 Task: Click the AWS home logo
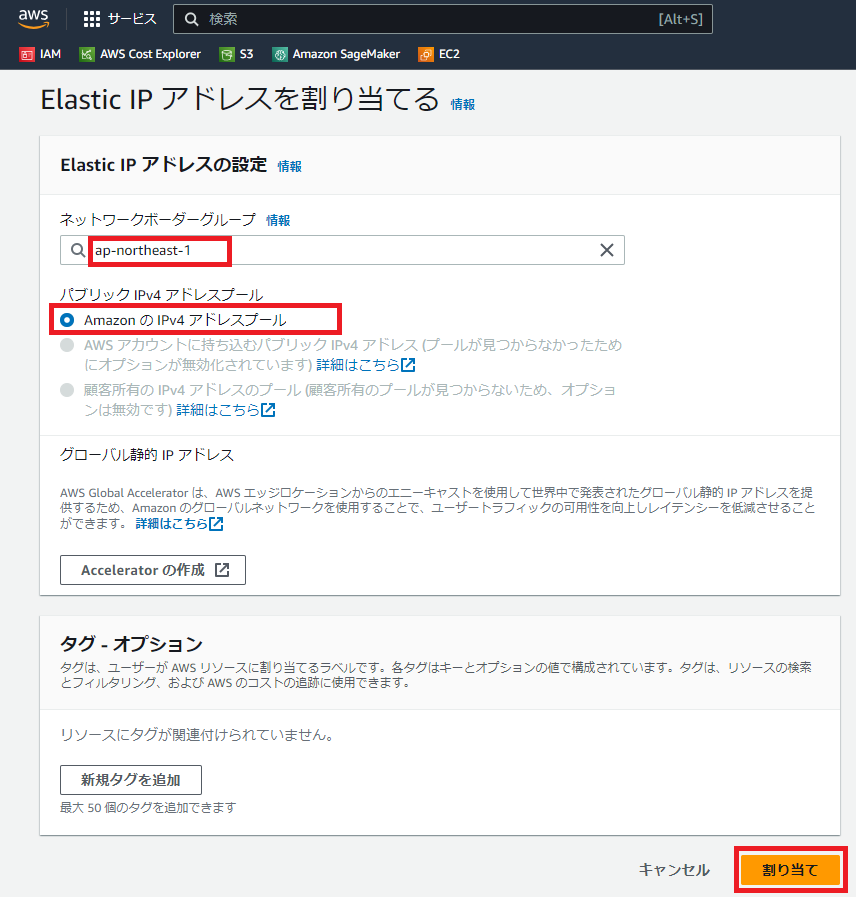(x=30, y=17)
